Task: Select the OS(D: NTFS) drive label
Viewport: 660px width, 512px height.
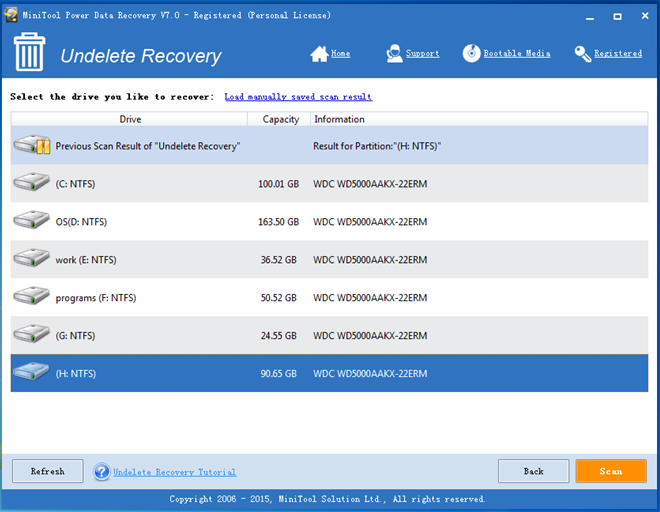Action: coord(81,222)
